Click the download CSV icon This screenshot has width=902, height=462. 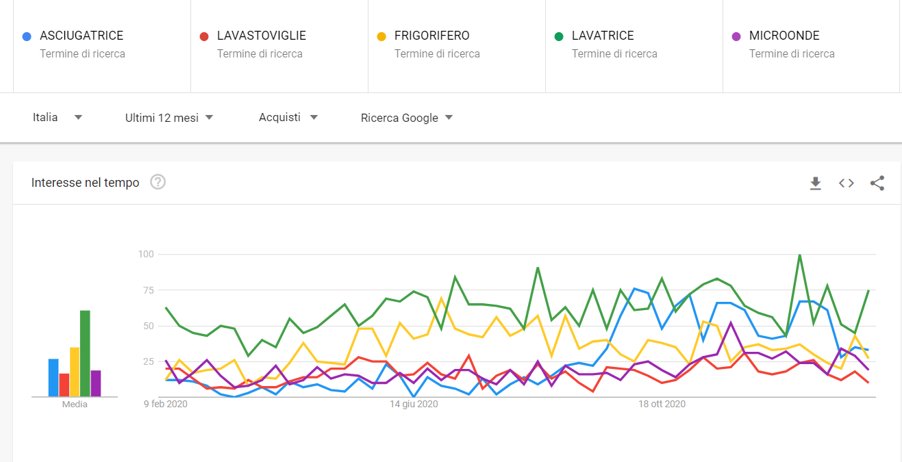[815, 183]
